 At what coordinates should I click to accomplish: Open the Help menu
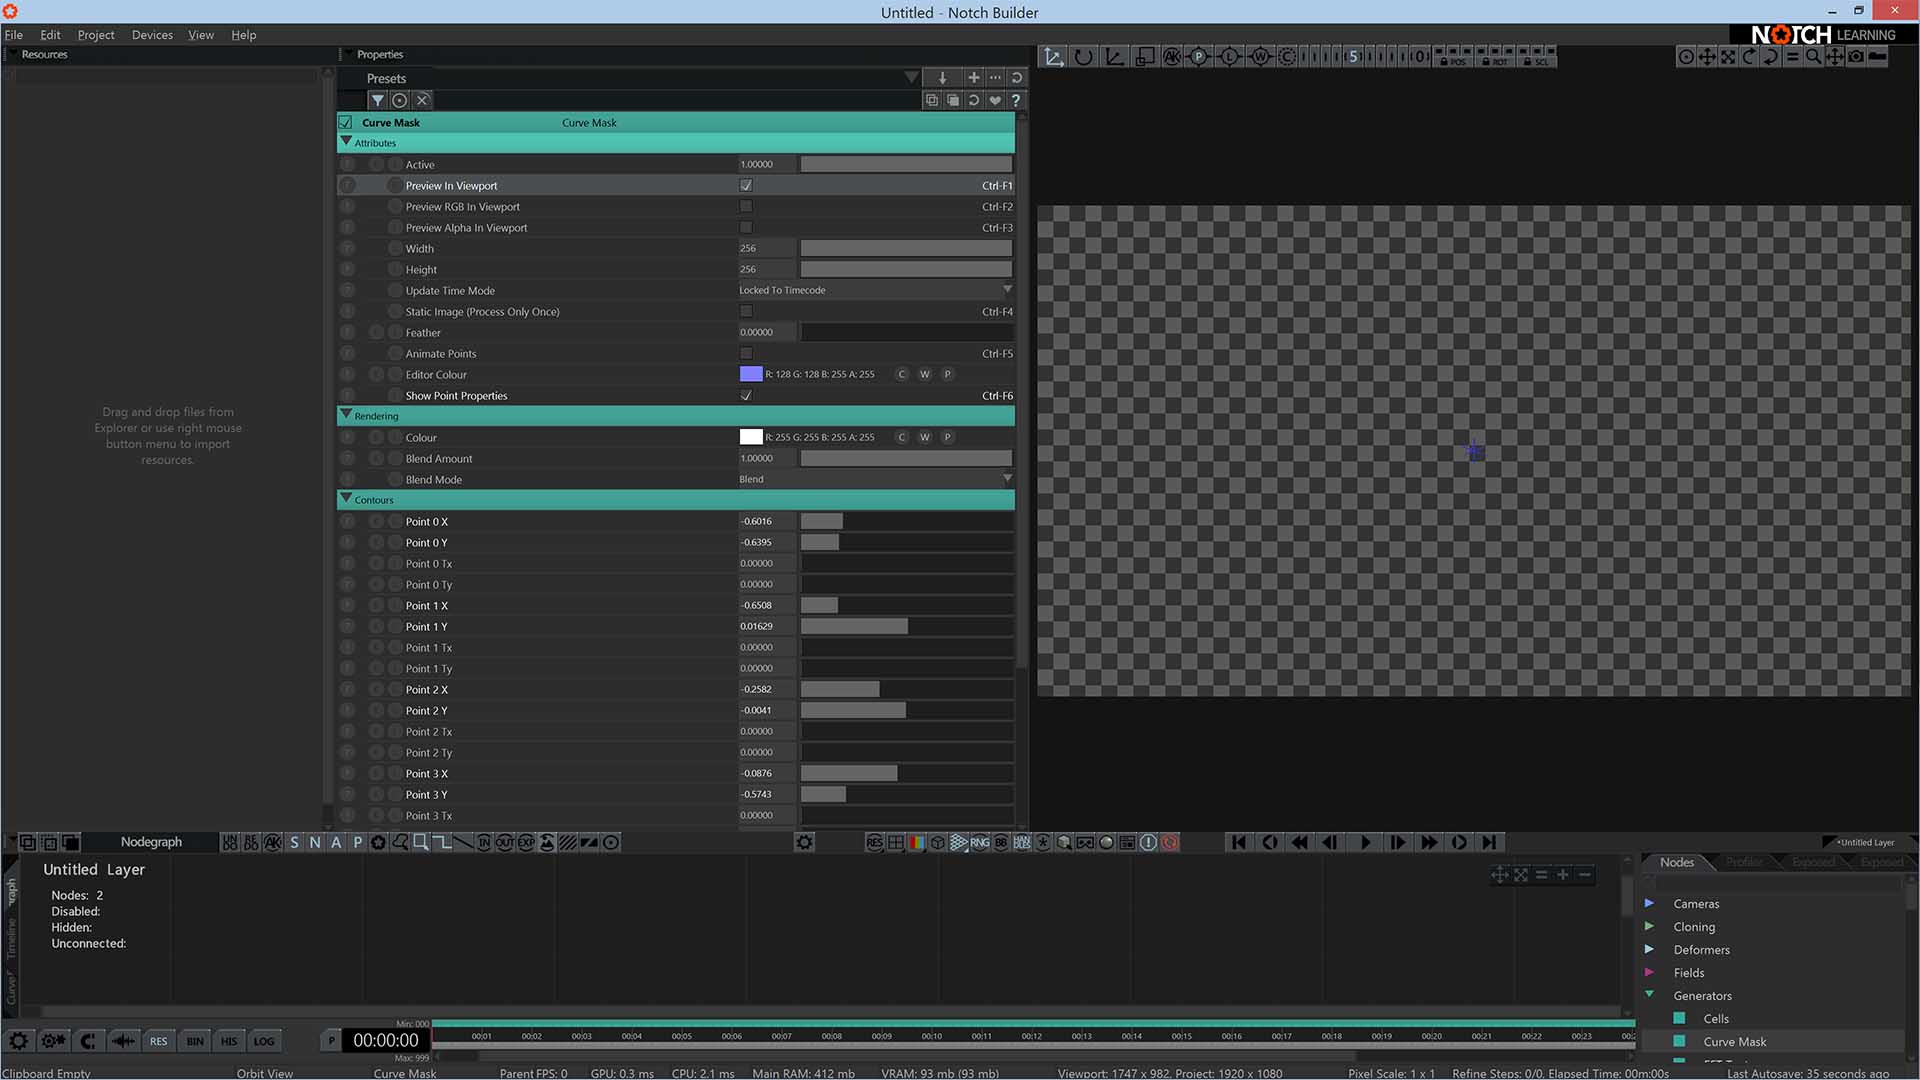(x=244, y=34)
